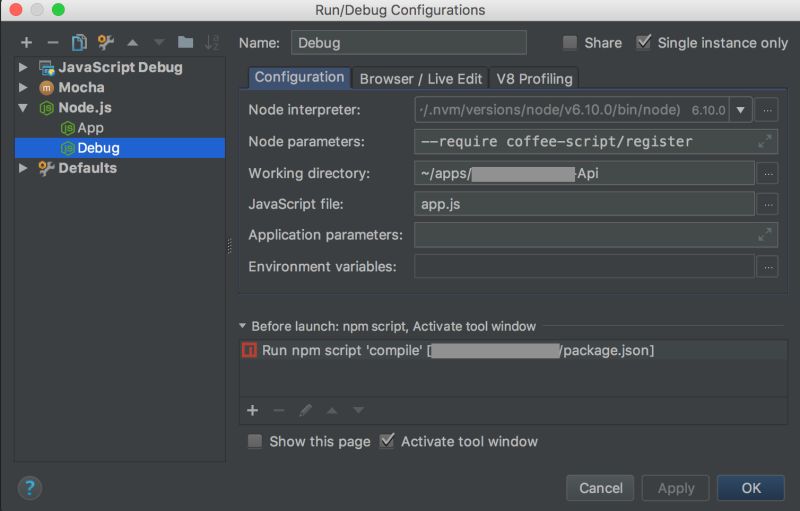The height and width of the screenshot is (511, 800).
Task: Select the Debug configuration in tree
Action: coord(120,148)
